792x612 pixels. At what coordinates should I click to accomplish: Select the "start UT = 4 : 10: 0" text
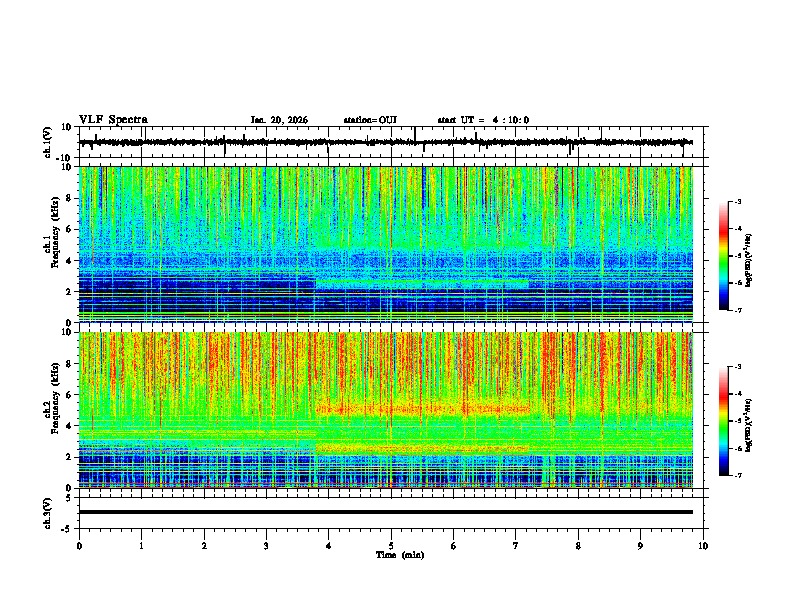[483, 120]
